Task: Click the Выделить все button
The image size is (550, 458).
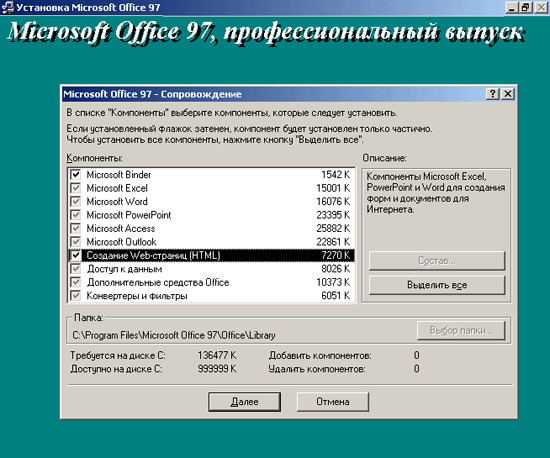Action: [437, 285]
